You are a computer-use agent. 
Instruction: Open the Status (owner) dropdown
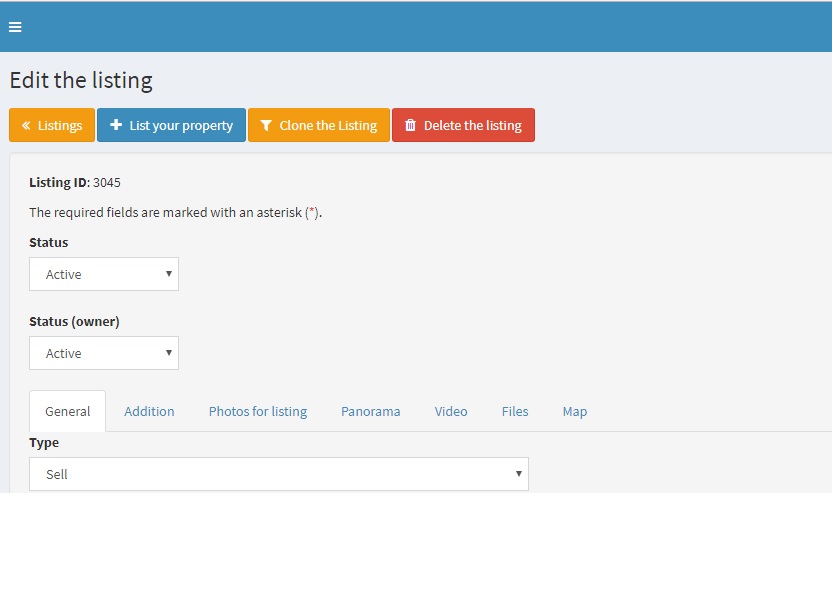(104, 353)
